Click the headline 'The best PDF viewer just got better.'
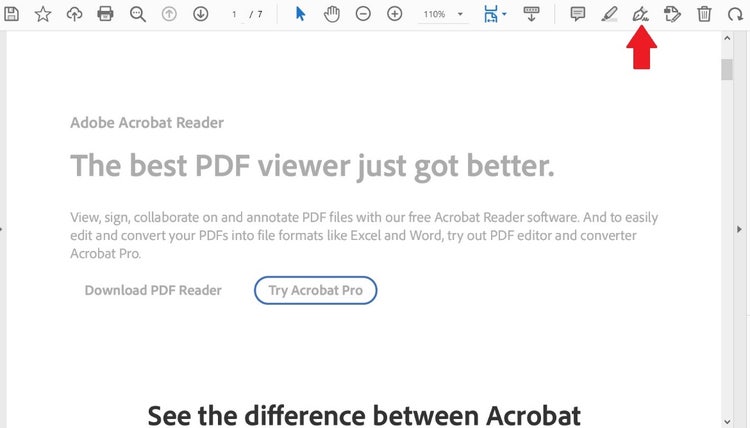The width and height of the screenshot is (750, 428). pos(312,166)
